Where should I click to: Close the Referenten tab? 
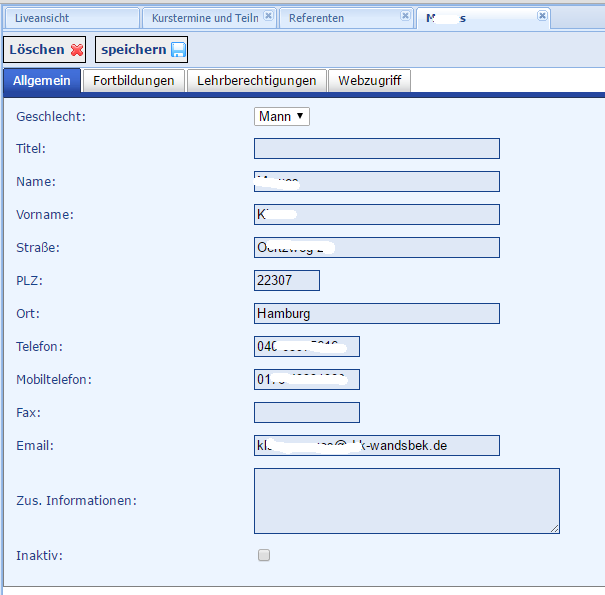click(405, 16)
